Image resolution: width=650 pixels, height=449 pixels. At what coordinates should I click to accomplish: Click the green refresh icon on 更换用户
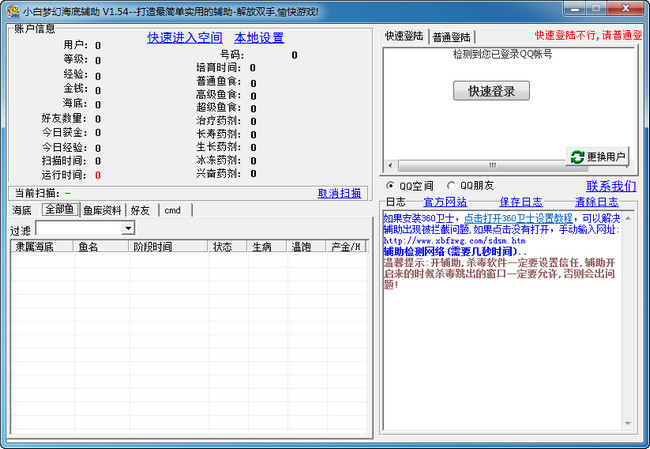coord(577,157)
